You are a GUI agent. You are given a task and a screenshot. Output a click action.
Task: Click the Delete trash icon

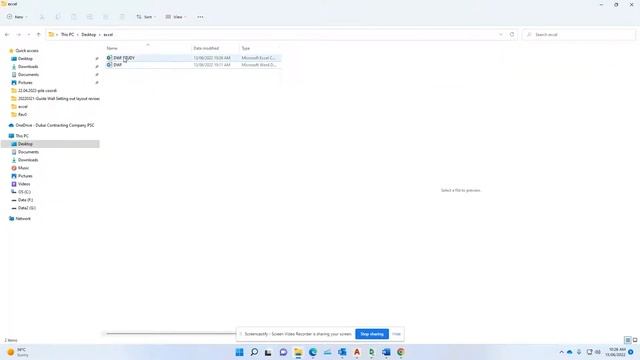tap(122, 17)
